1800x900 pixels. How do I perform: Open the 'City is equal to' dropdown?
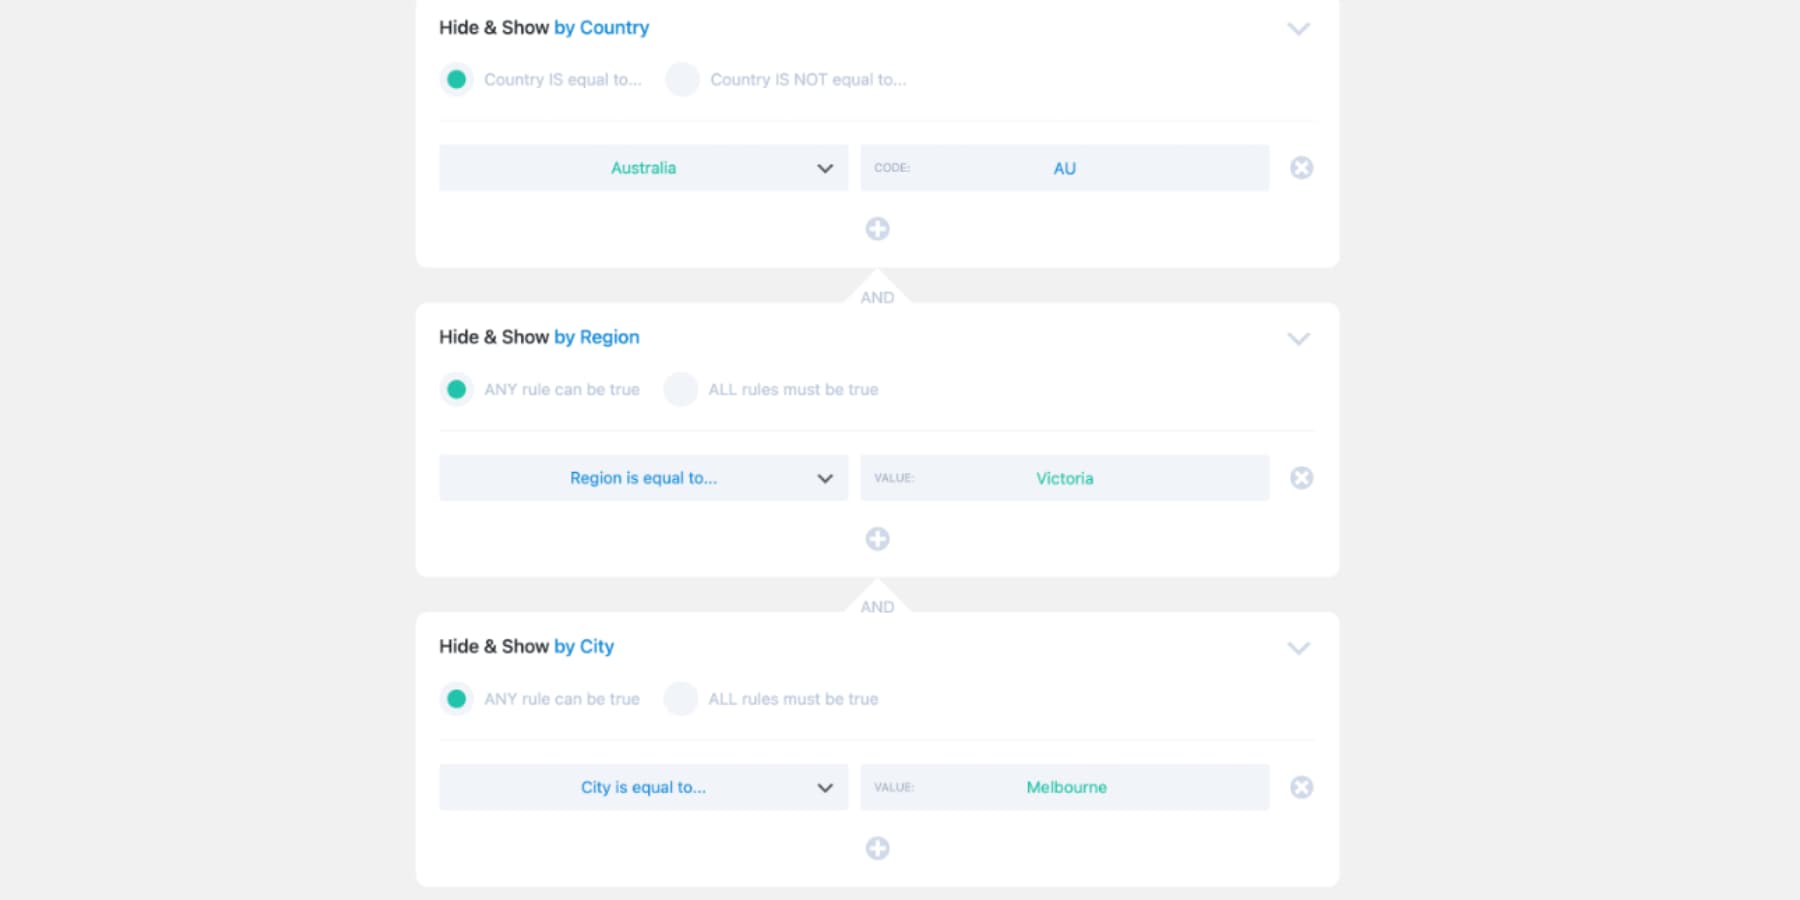[x=643, y=788]
